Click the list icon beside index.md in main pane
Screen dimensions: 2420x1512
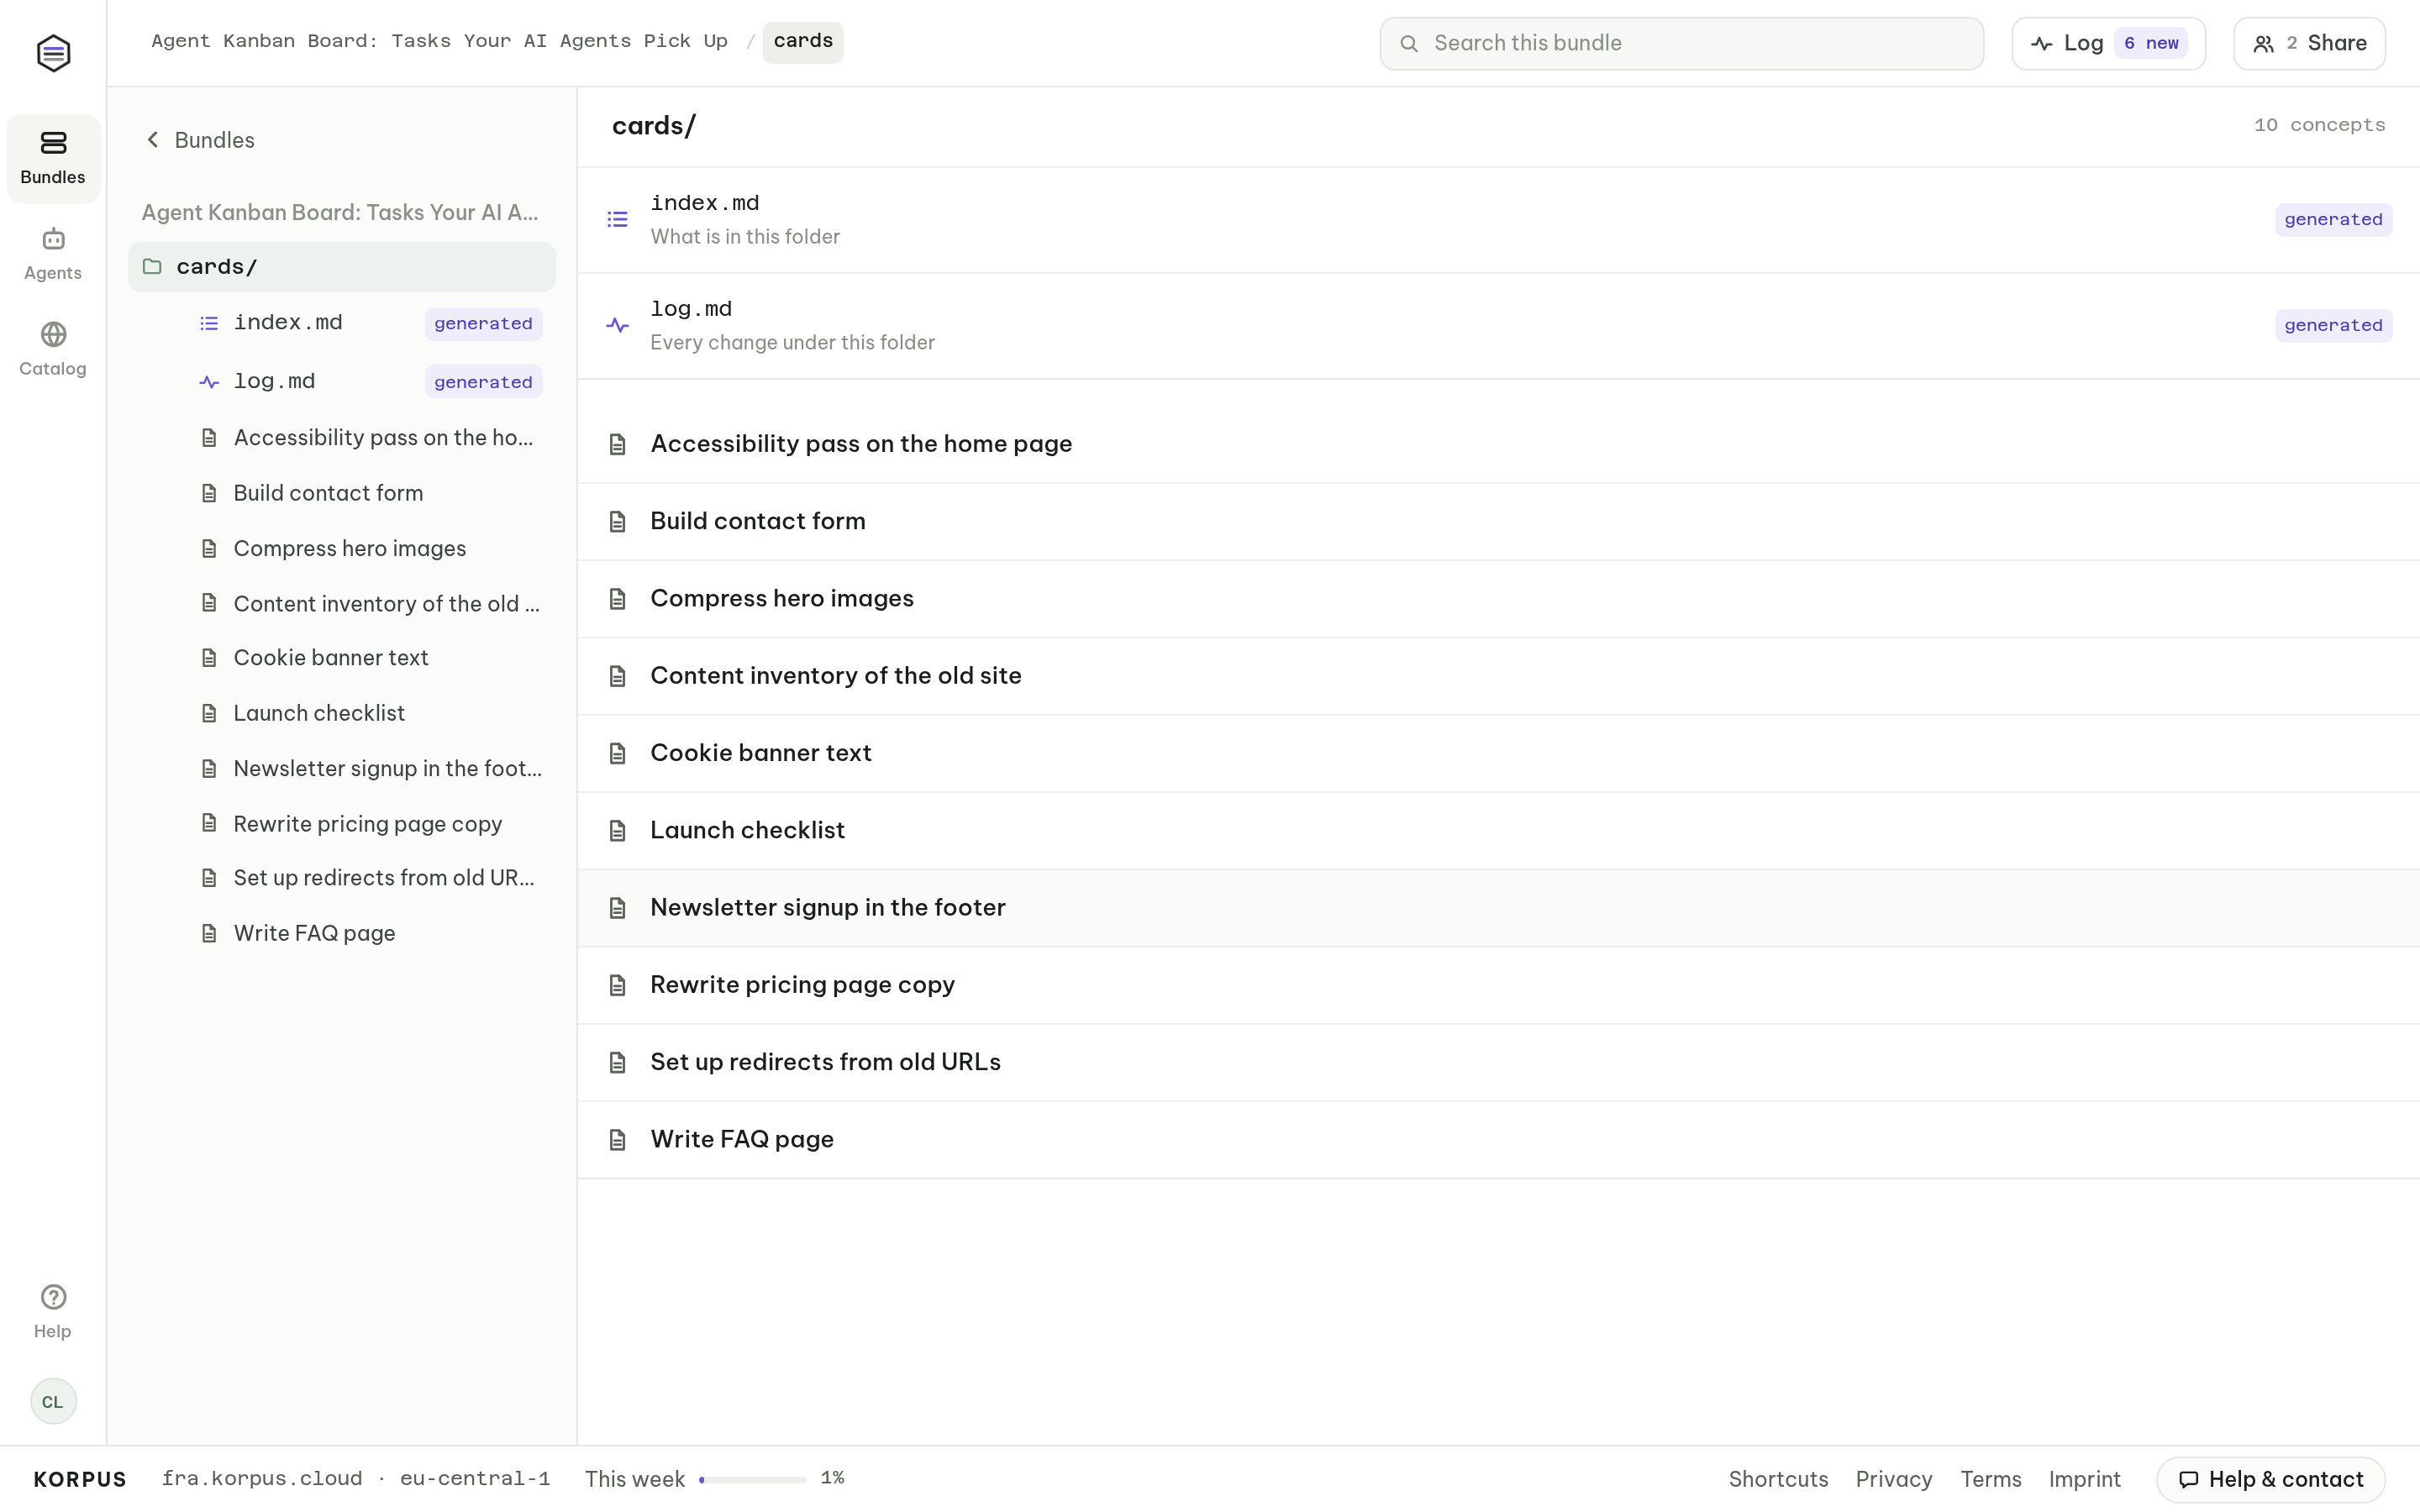point(618,219)
